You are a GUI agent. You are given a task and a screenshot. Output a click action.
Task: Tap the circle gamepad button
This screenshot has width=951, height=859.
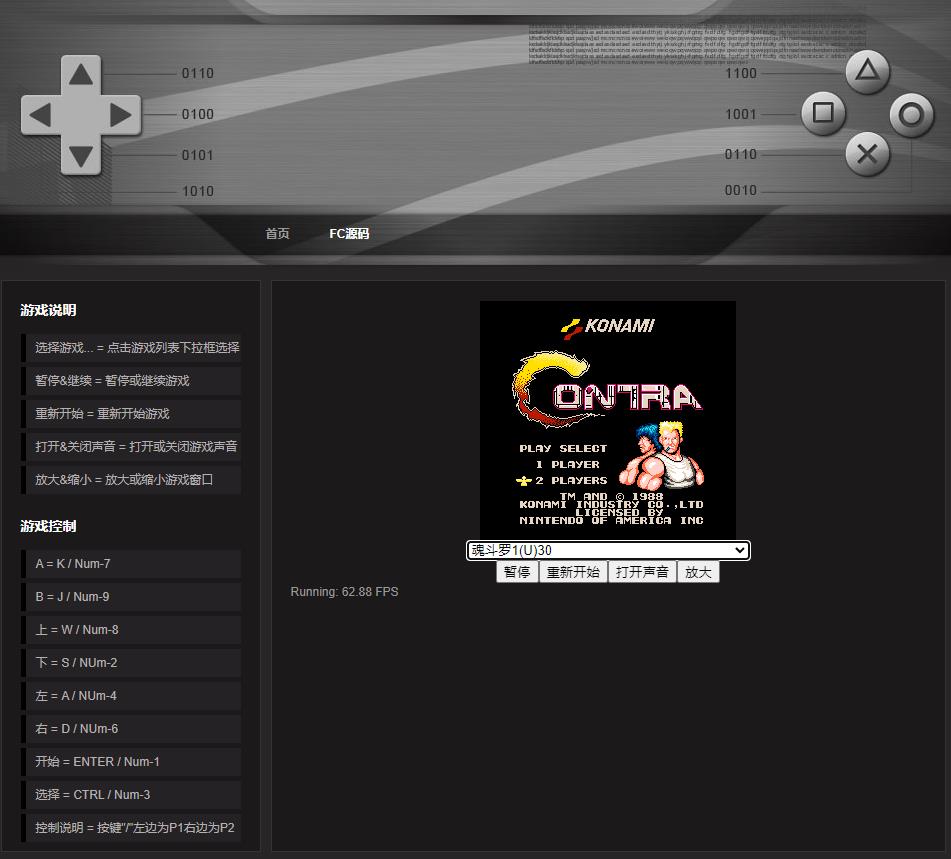point(911,115)
